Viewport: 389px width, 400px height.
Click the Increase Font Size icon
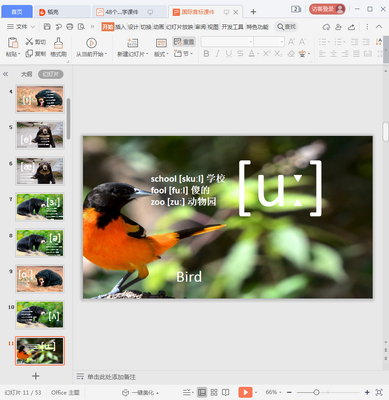click(x=291, y=42)
